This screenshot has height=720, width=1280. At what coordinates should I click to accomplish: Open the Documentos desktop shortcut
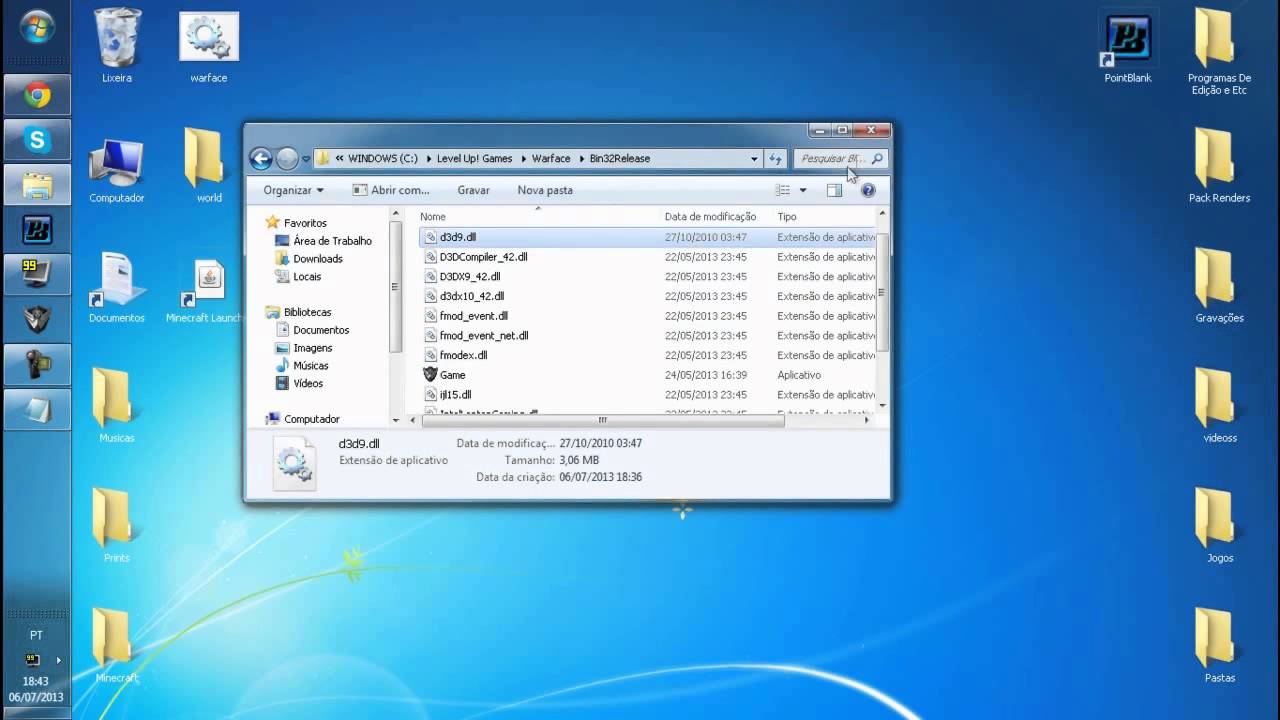(x=117, y=288)
